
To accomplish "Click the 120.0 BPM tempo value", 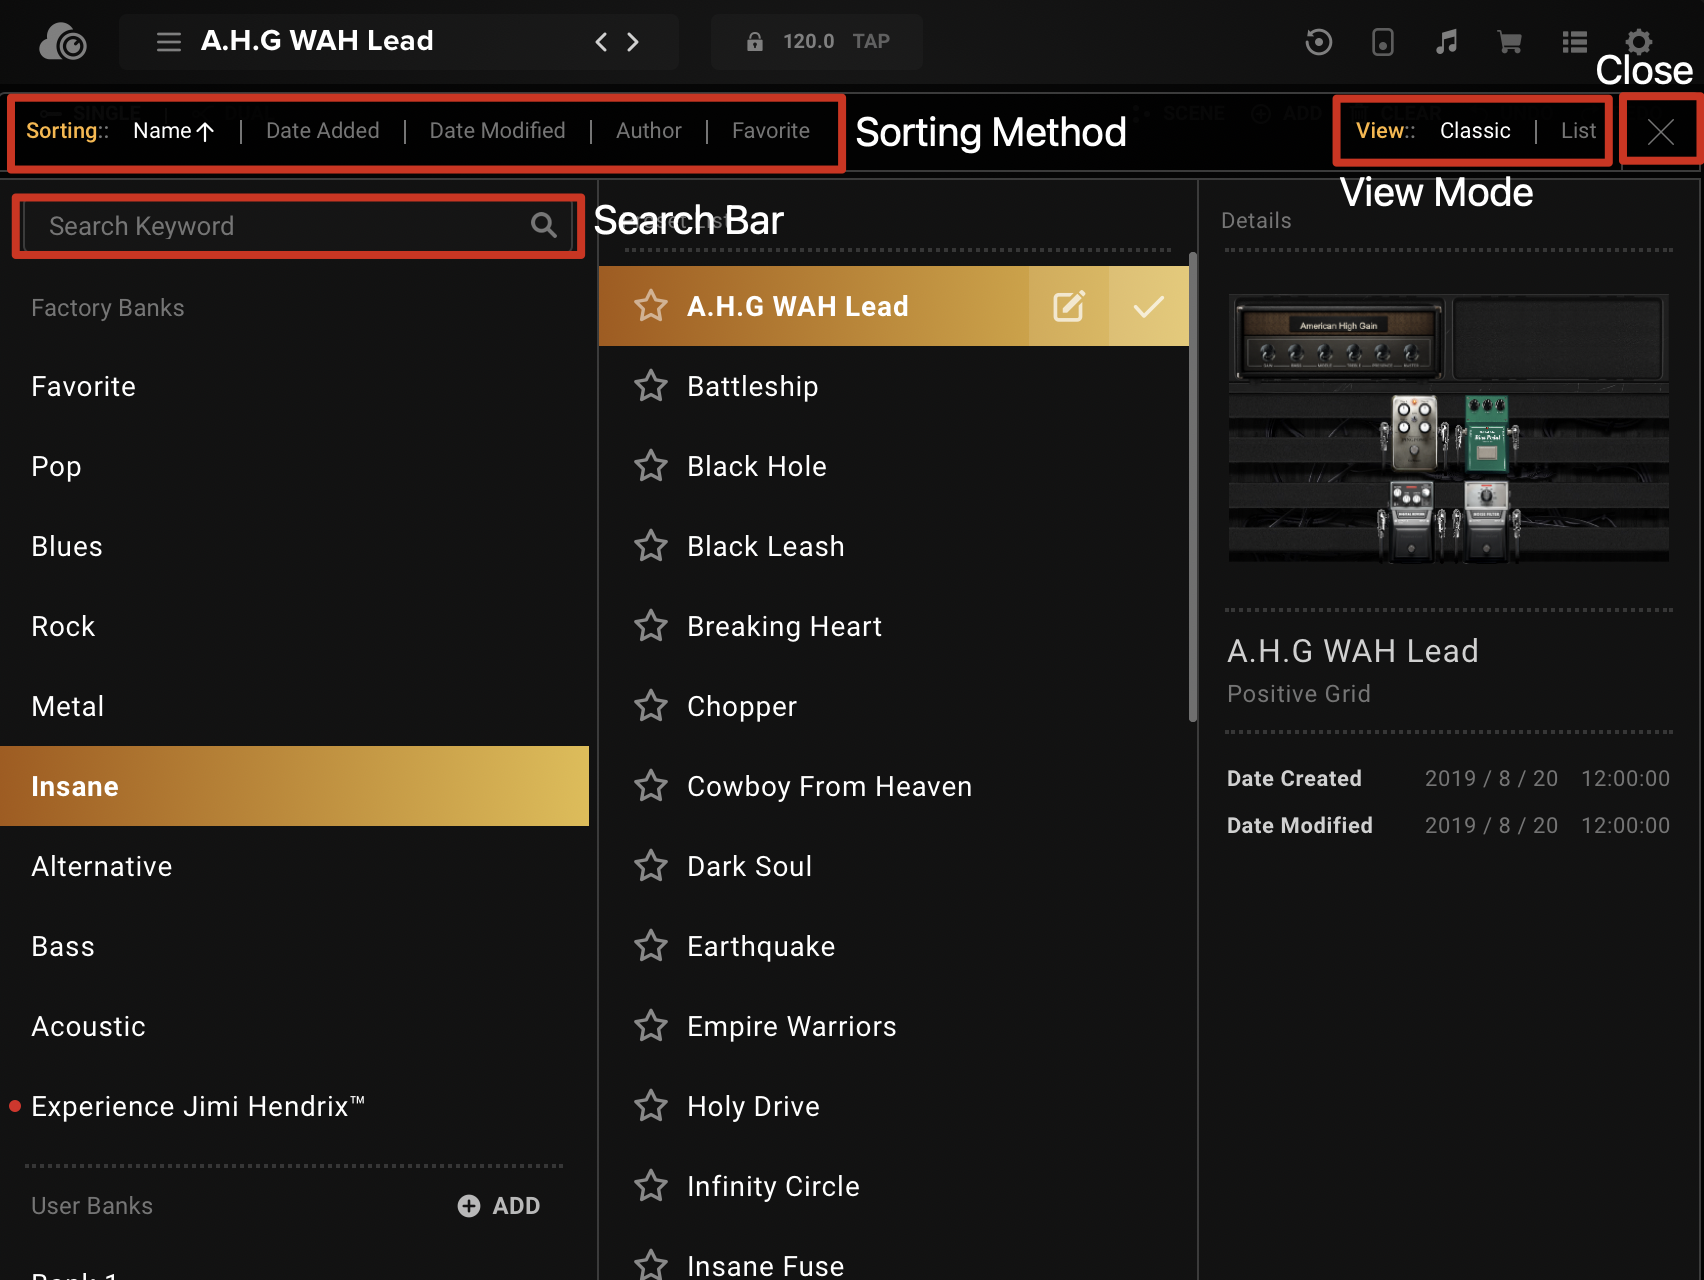I will coord(808,42).
